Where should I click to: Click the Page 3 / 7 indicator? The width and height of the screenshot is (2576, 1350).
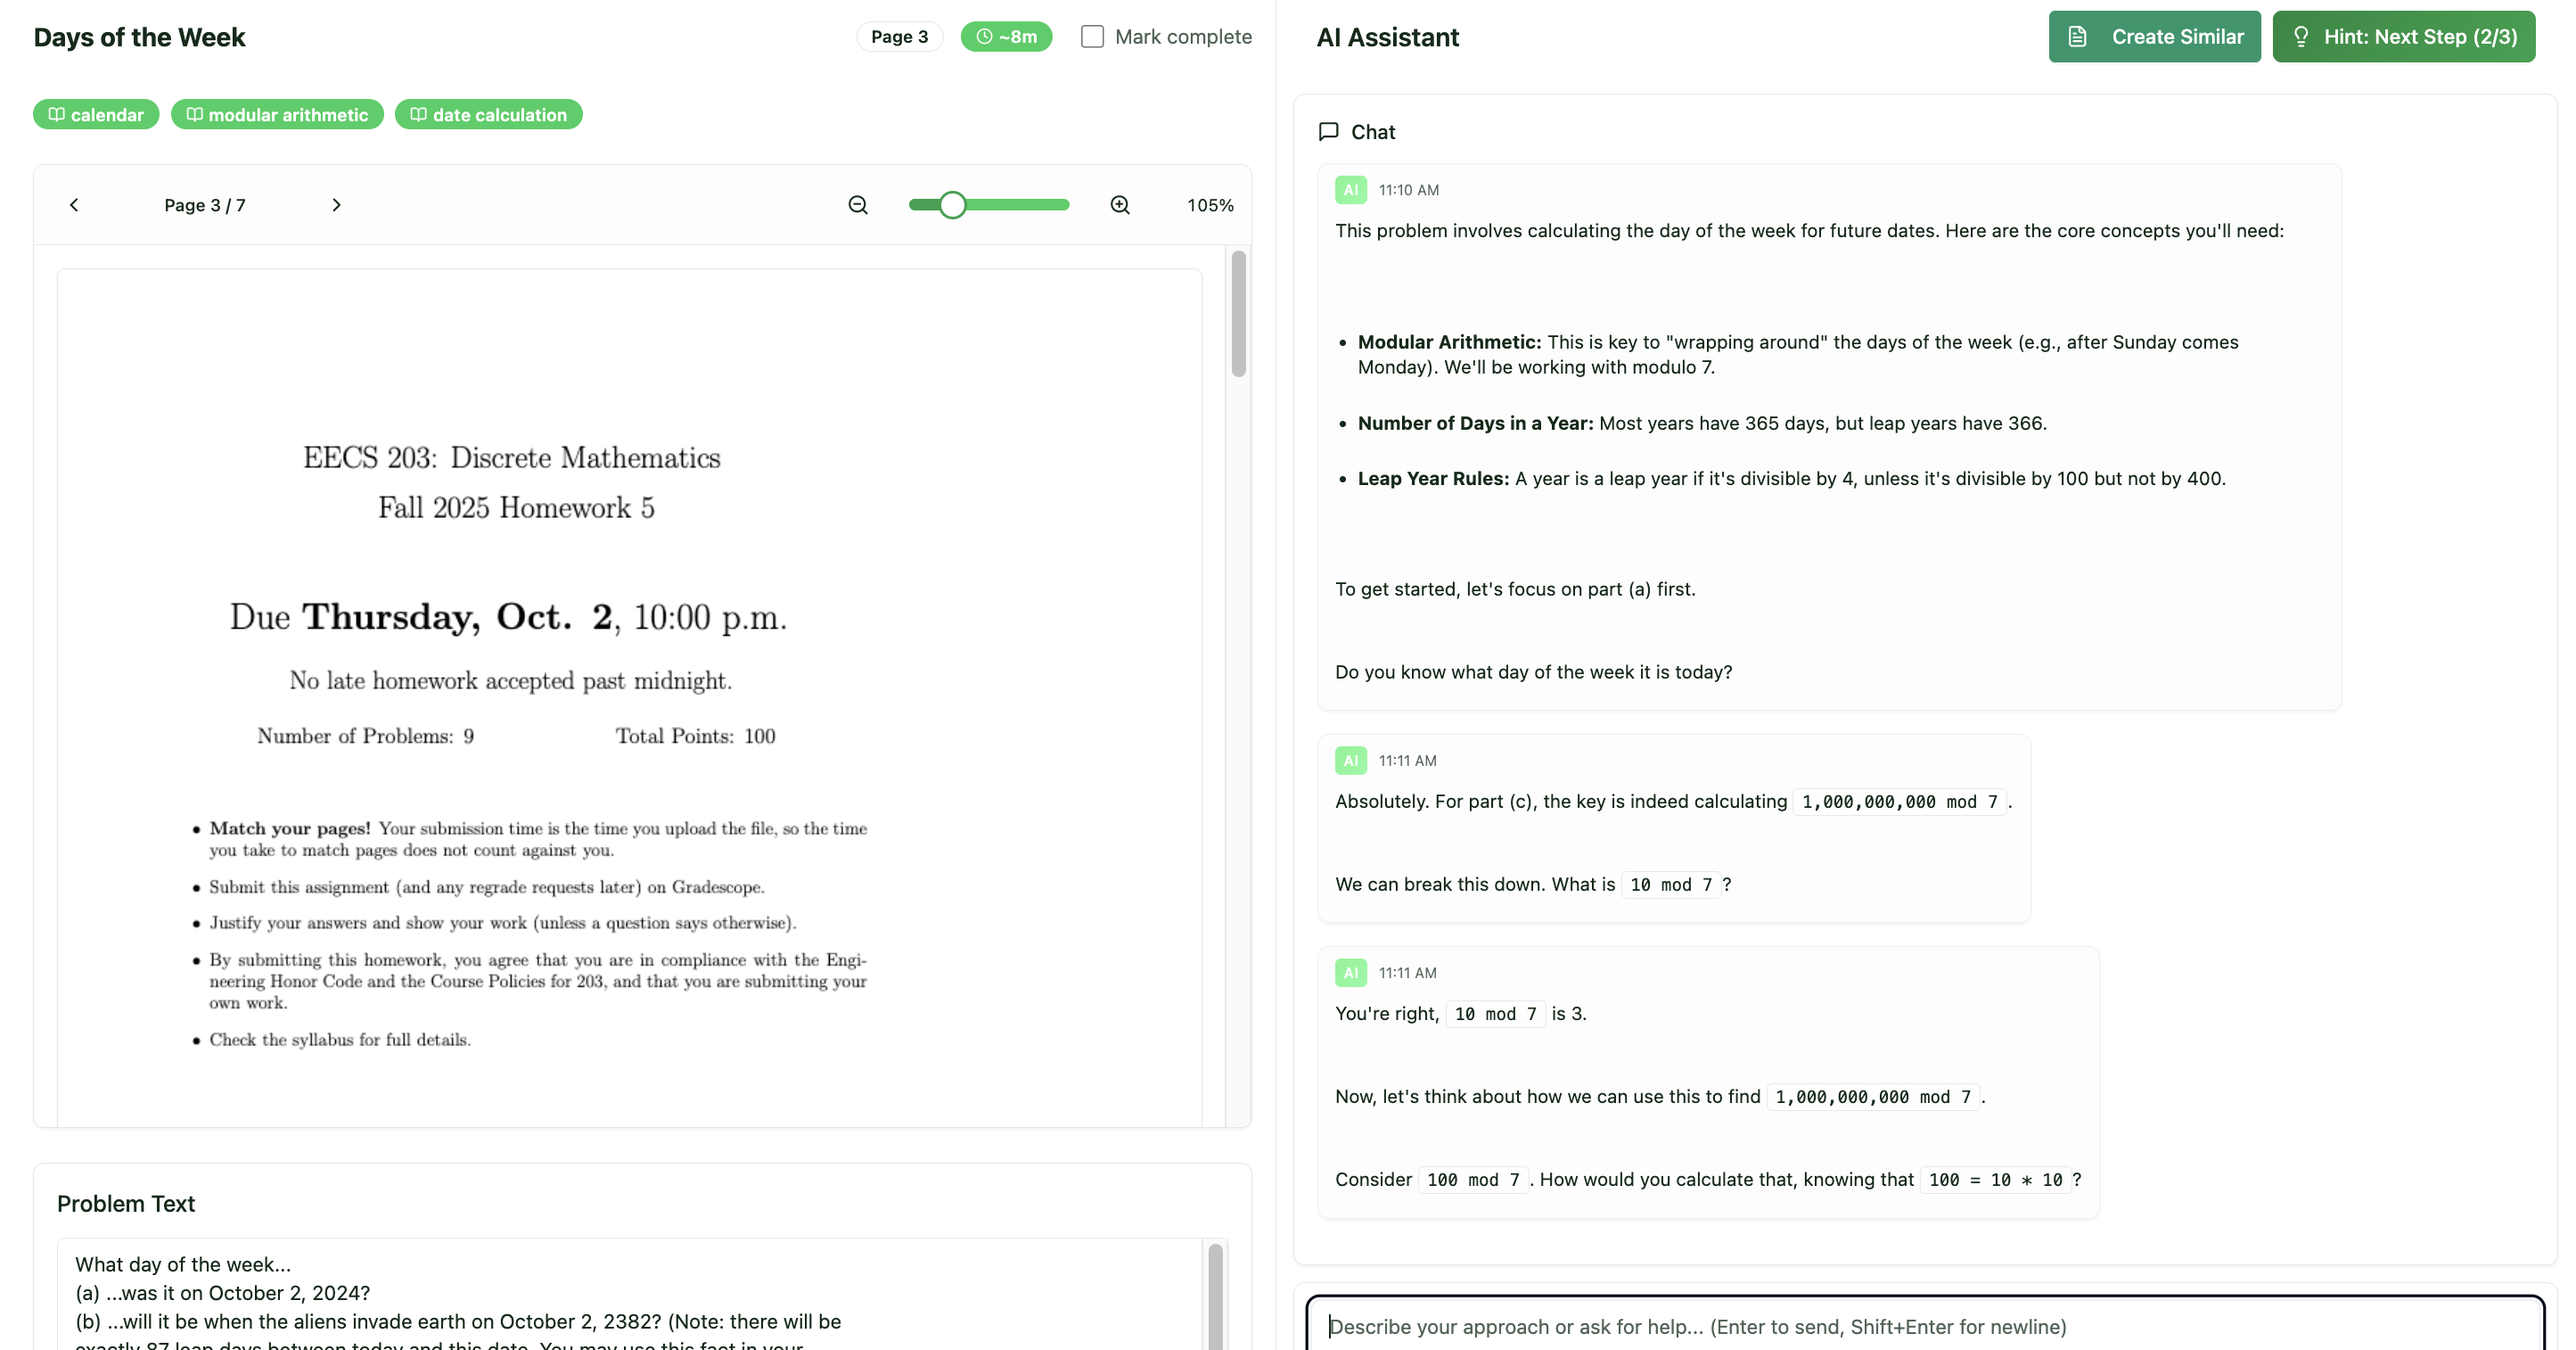point(205,205)
